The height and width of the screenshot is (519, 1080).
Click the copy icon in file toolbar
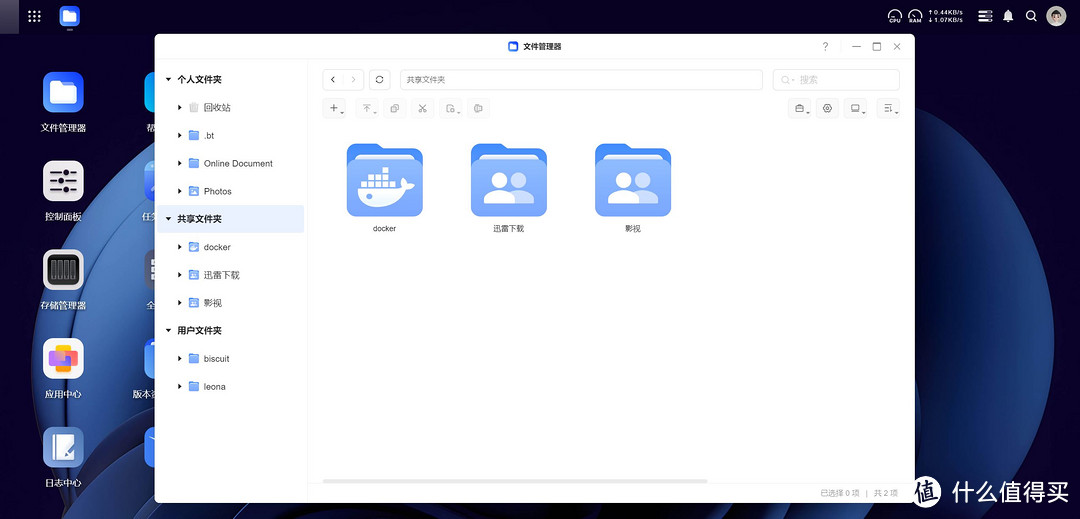tap(394, 109)
